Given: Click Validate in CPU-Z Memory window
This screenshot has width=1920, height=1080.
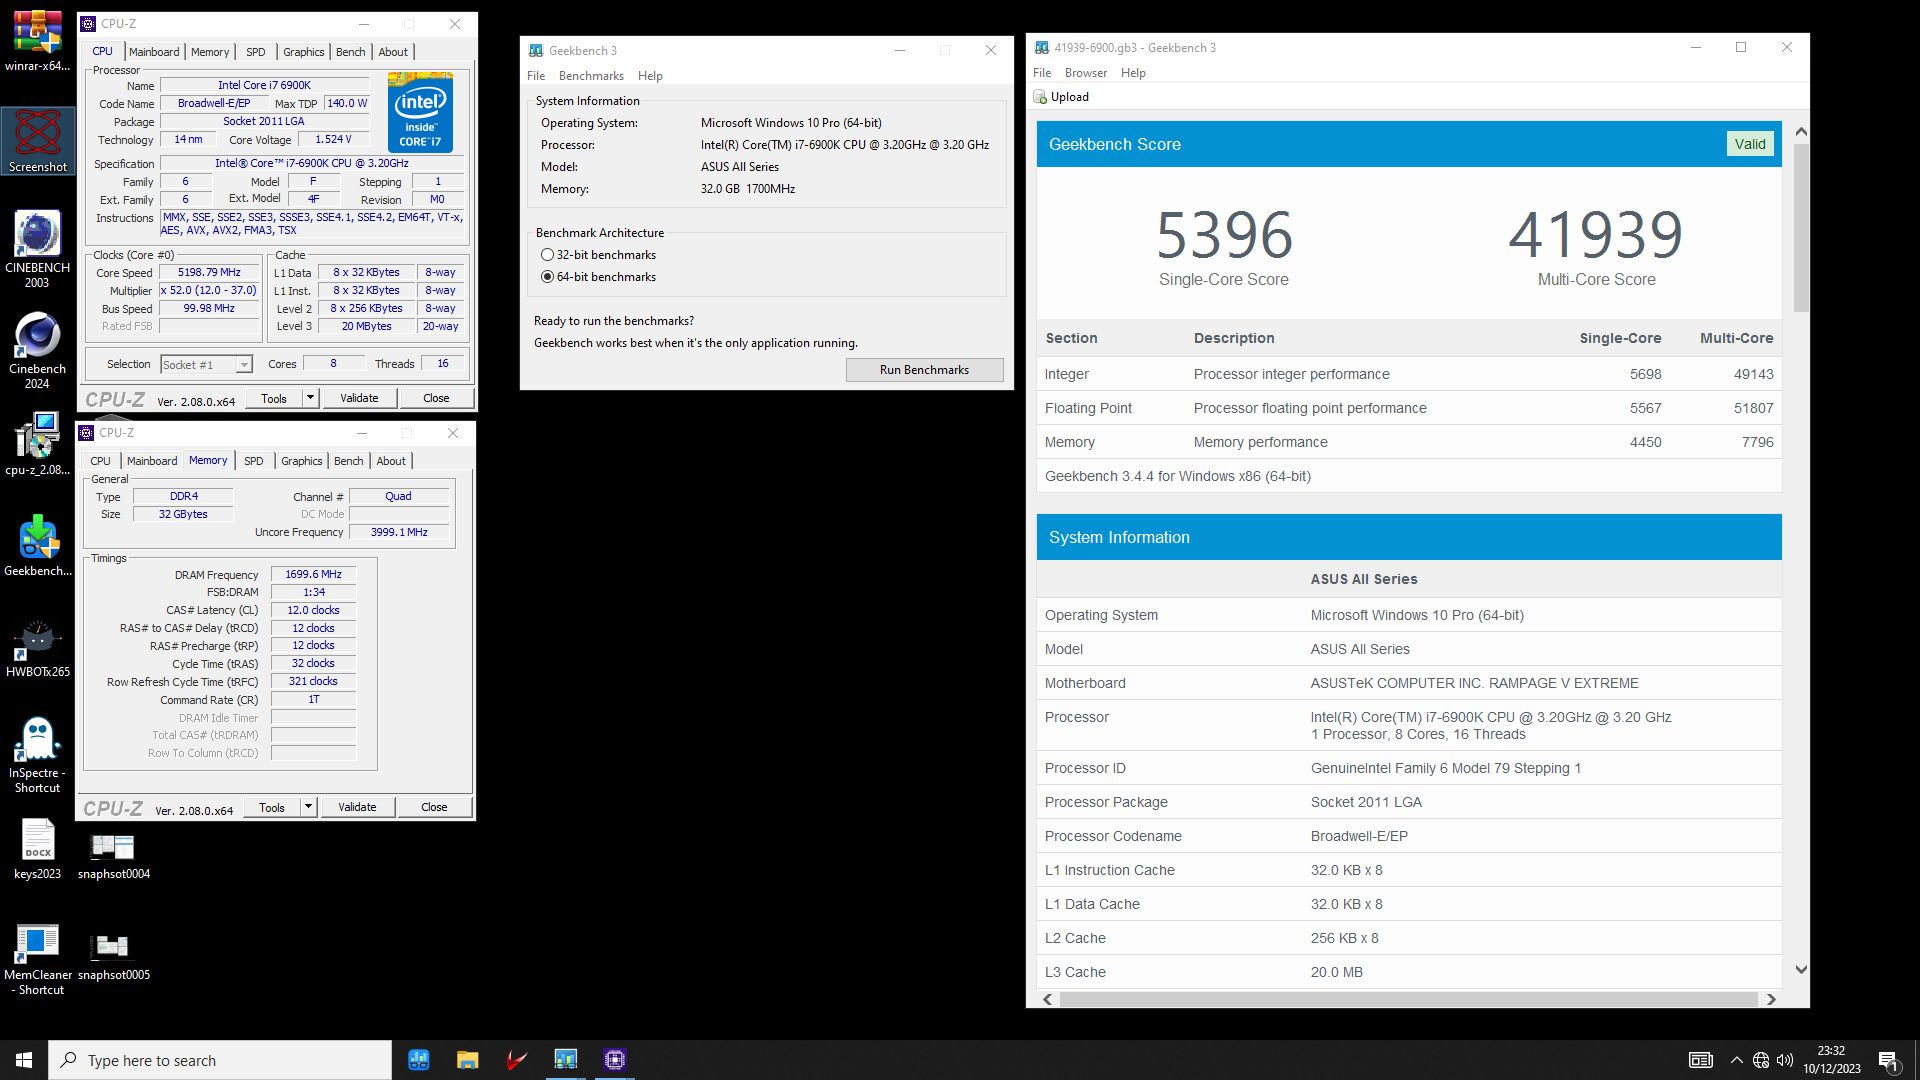Looking at the screenshot, I should coord(357,807).
